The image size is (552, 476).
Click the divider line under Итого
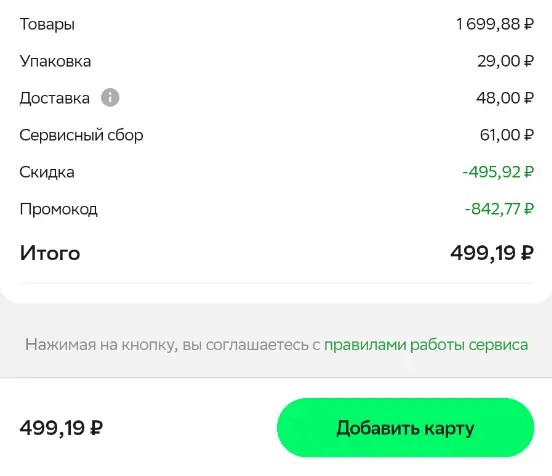tap(276, 282)
